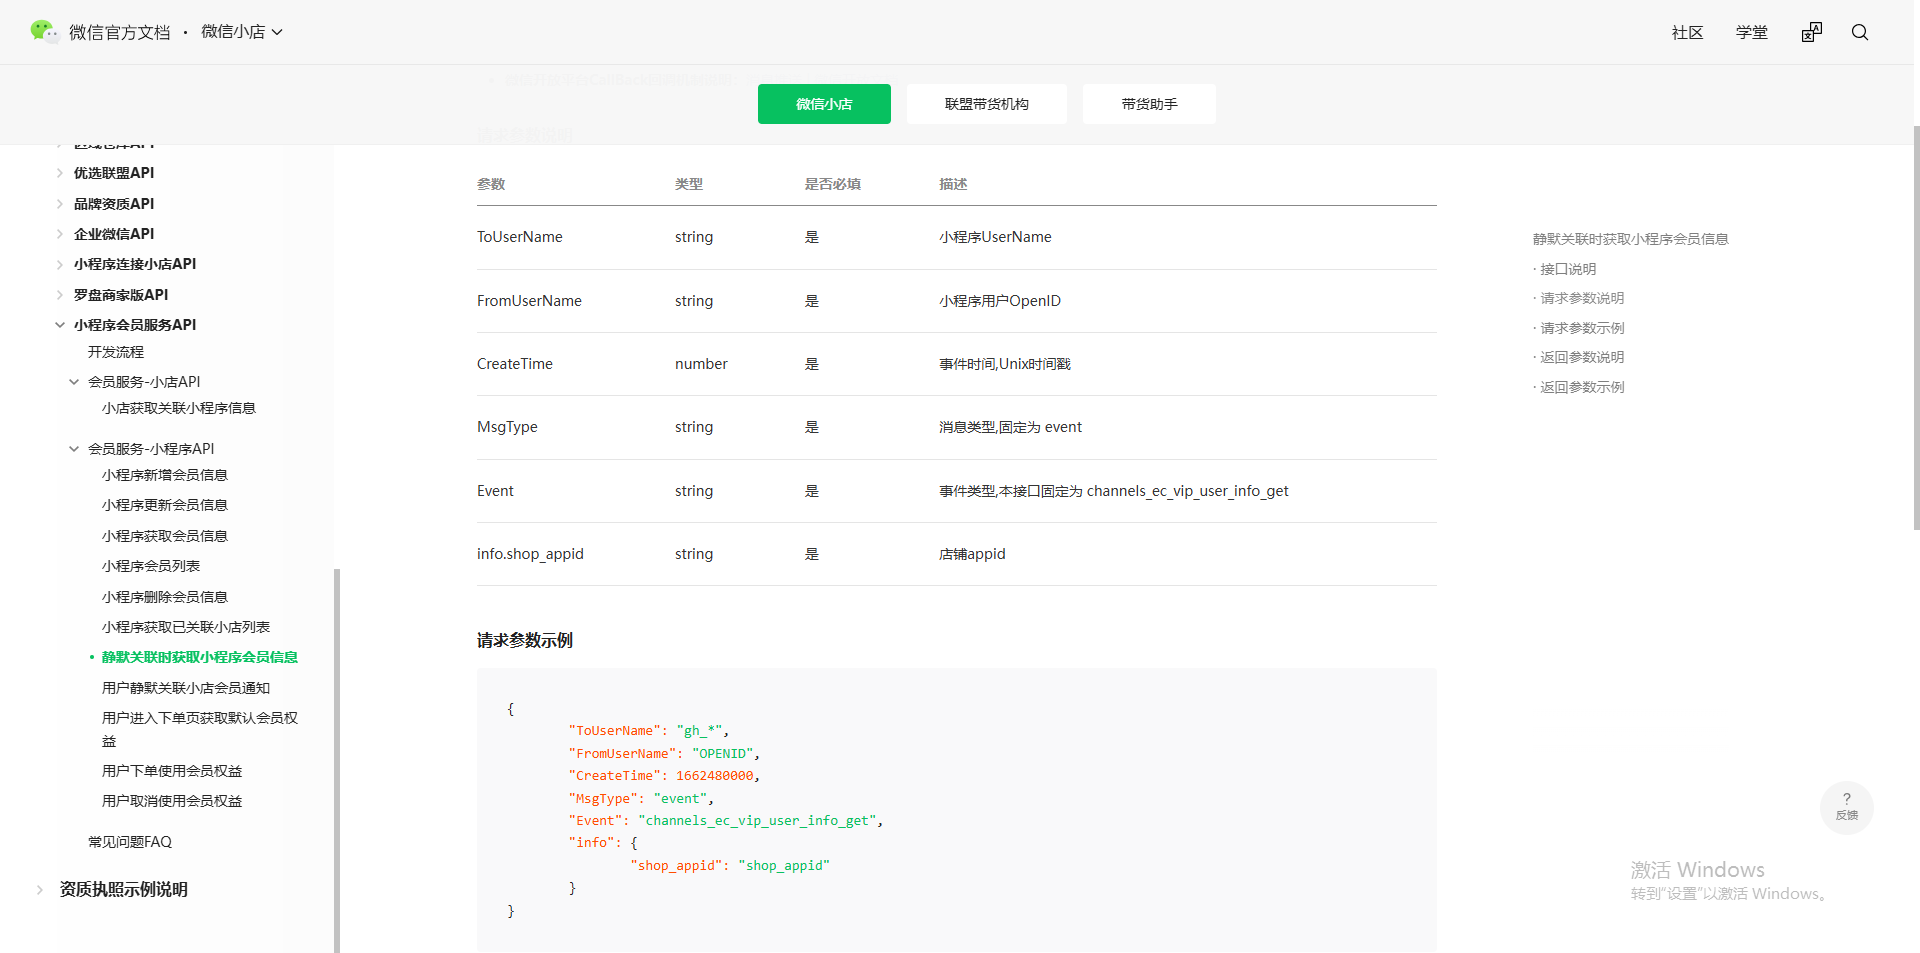The width and height of the screenshot is (1920, 953).
Task: Open the 学堂 menu item
Action: 1752,32
